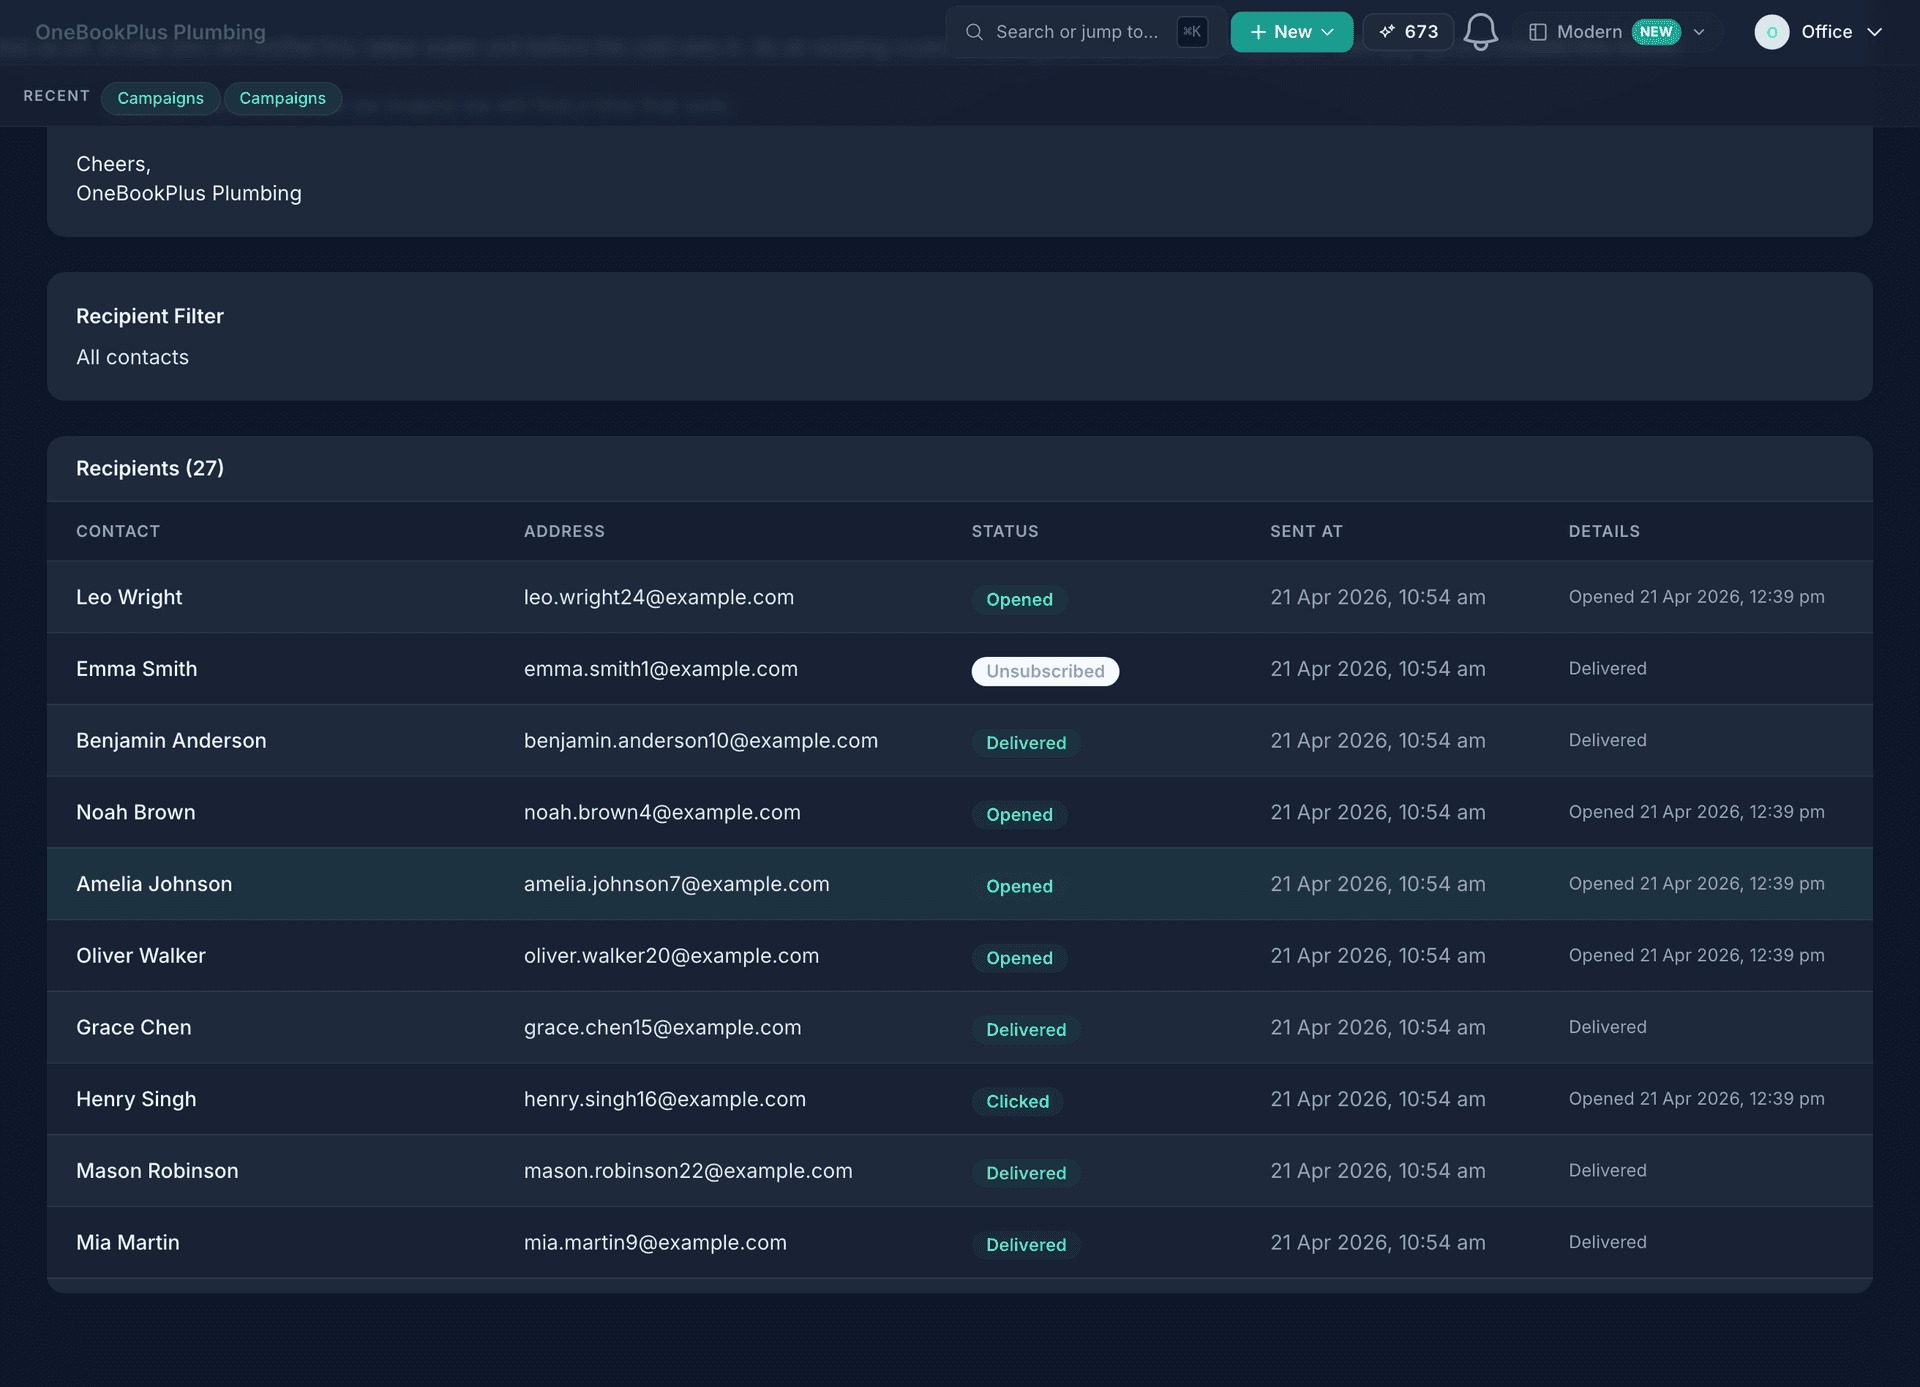Click the Modern layout panel icon
This screenshot has height=1387, width=1920.
[x=1538, y=32]
